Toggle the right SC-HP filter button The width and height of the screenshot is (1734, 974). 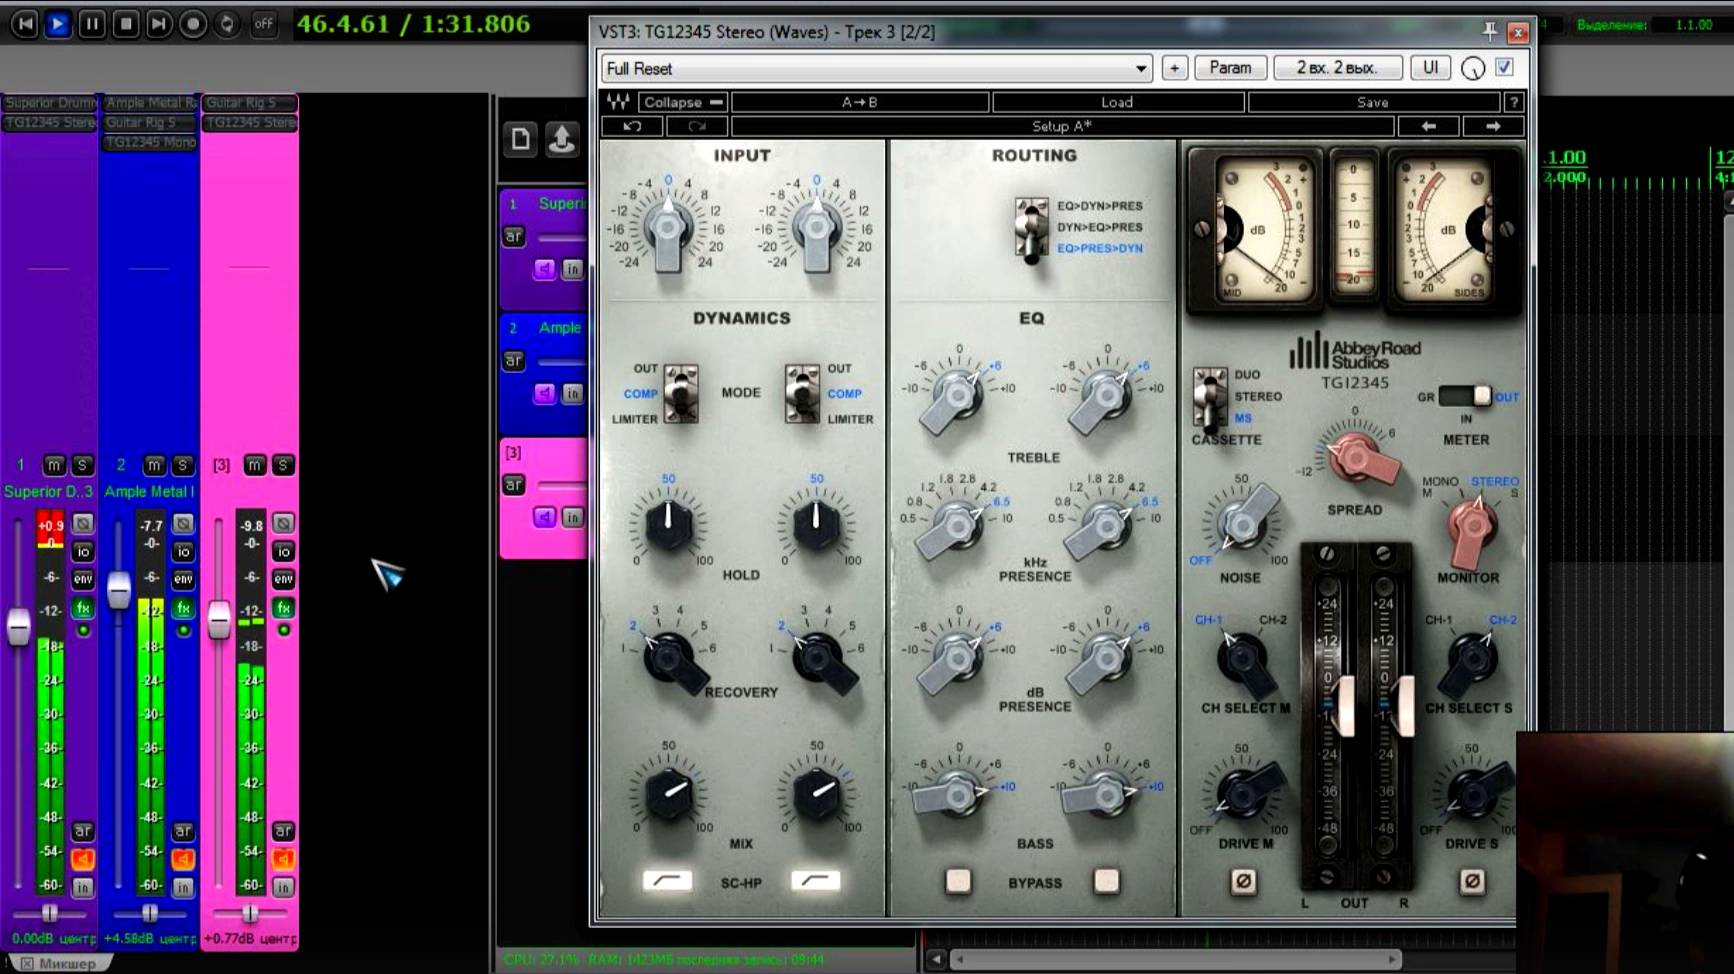point(815,880)
